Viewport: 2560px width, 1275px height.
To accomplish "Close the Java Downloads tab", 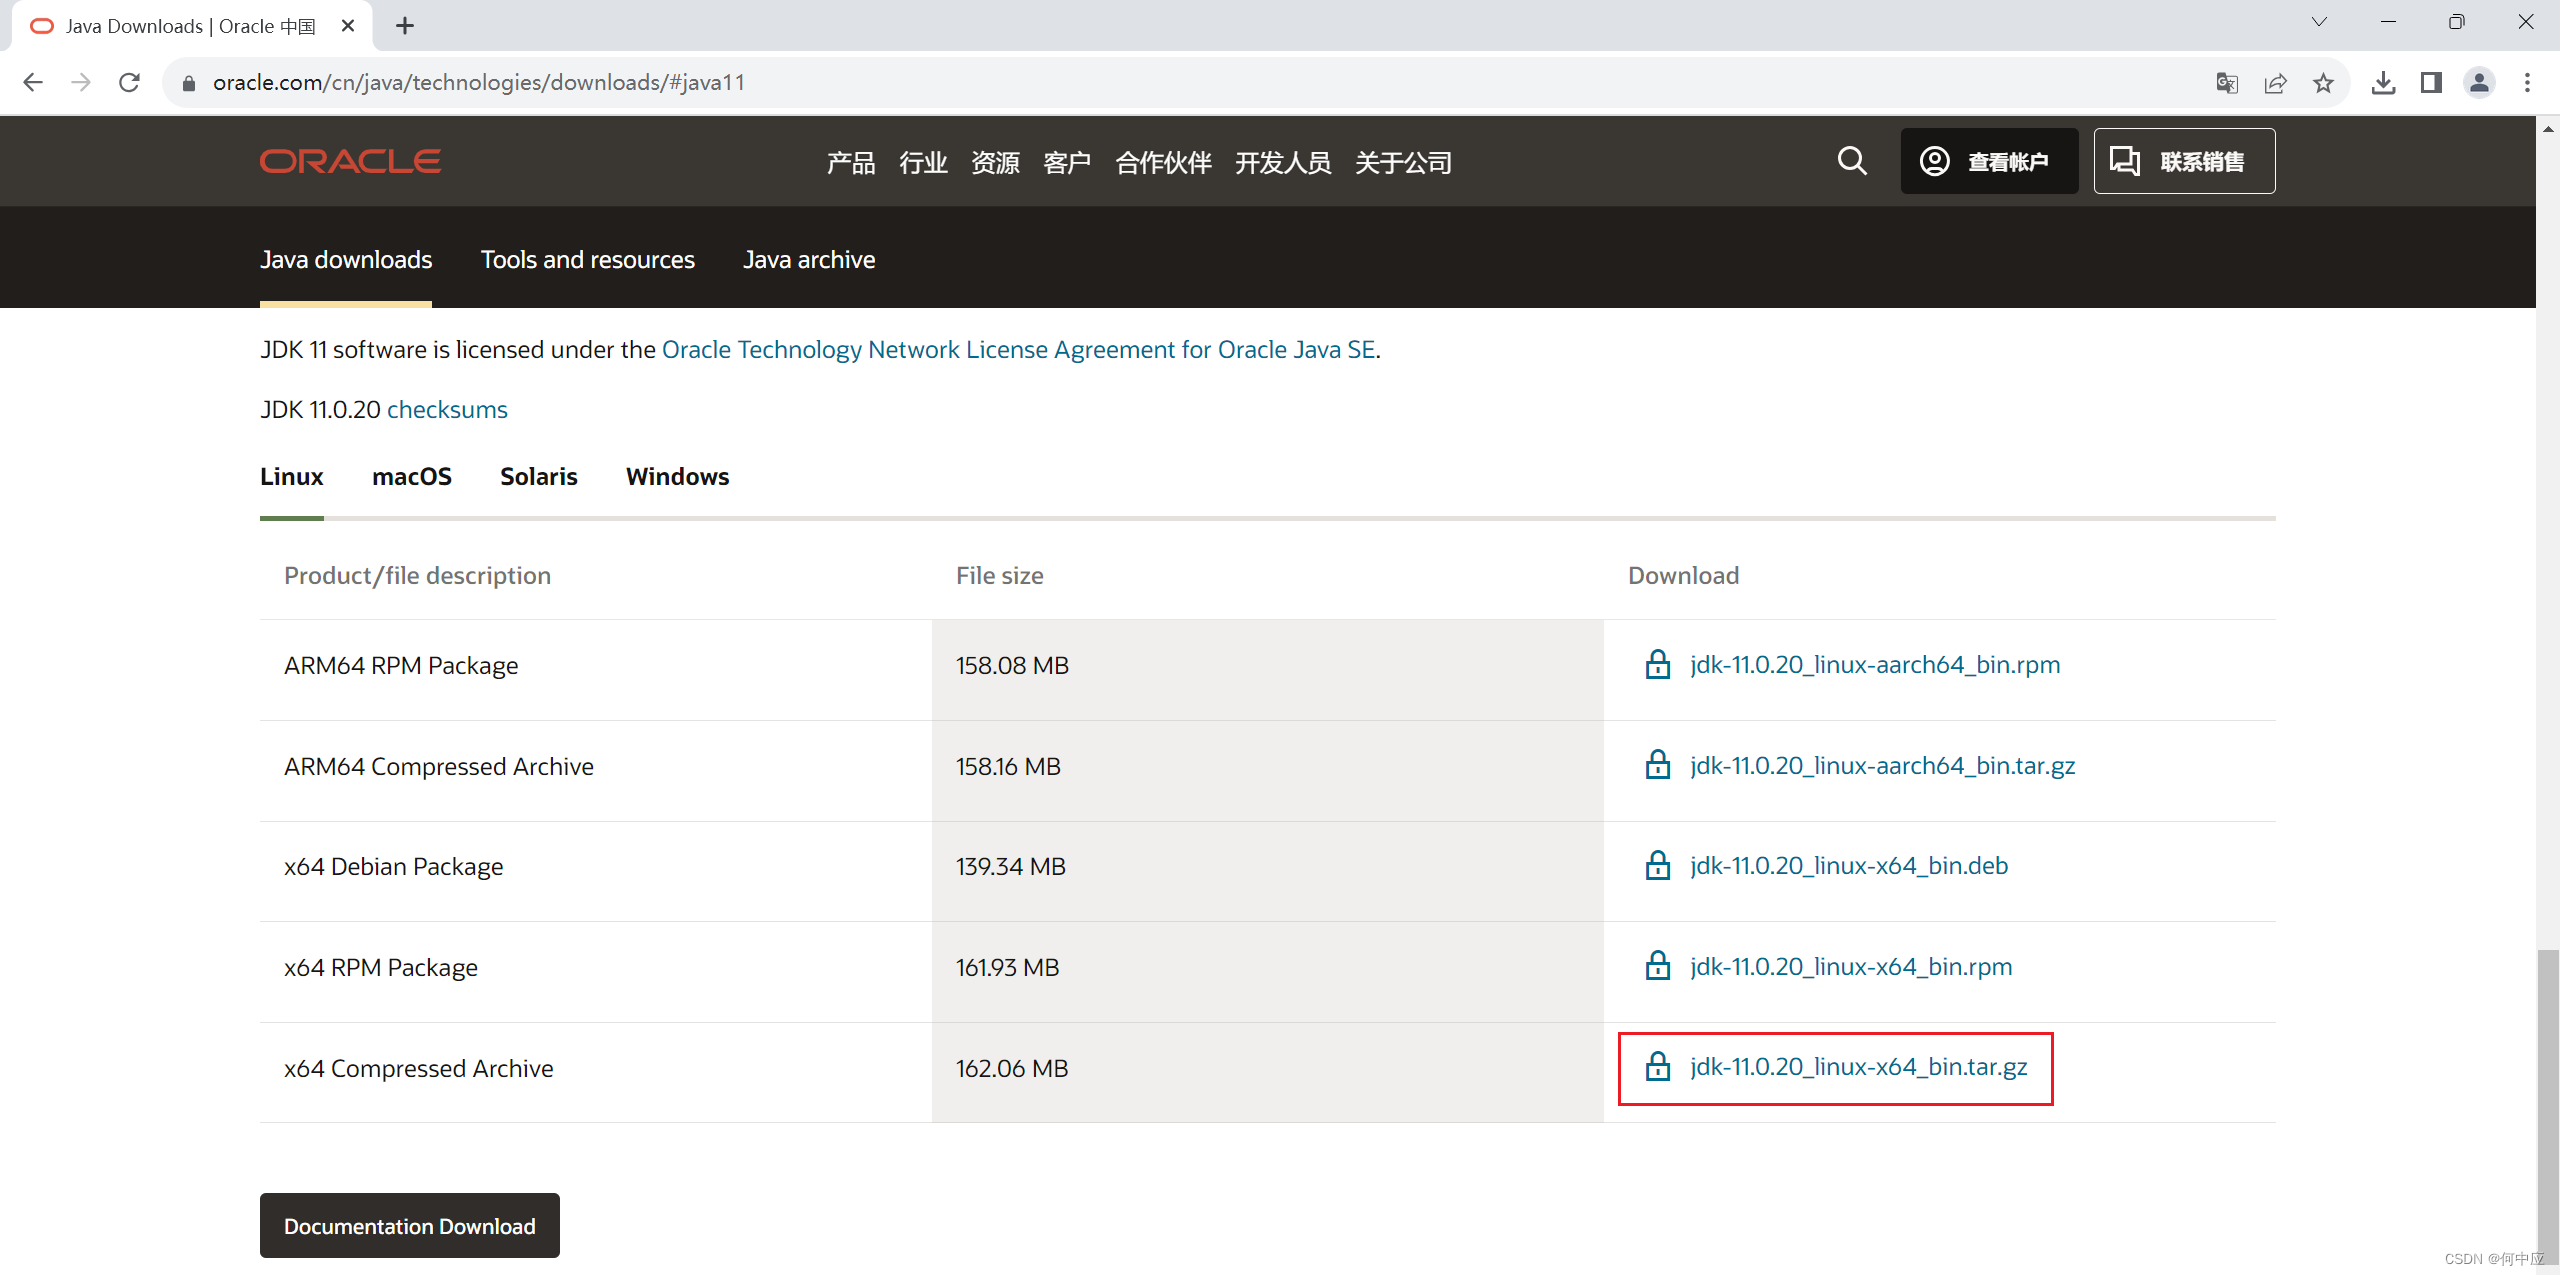I will pyautogui.click(x=348, y=26).
